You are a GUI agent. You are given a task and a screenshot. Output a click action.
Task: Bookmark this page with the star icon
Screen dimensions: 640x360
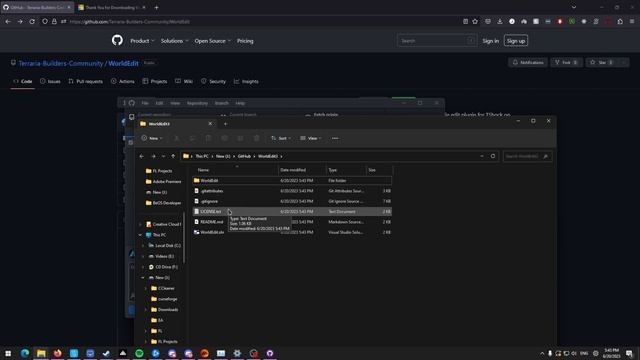coord(475,22)
